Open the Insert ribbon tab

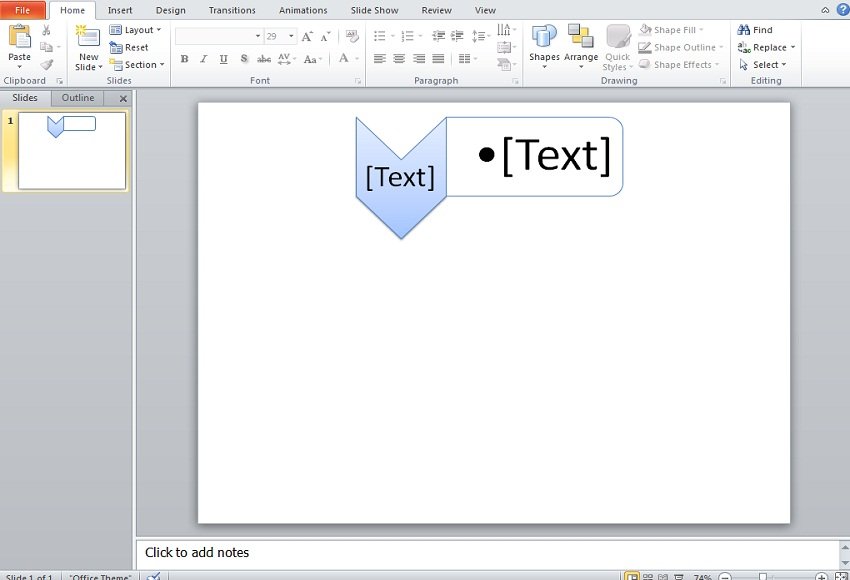coord(120,10)
